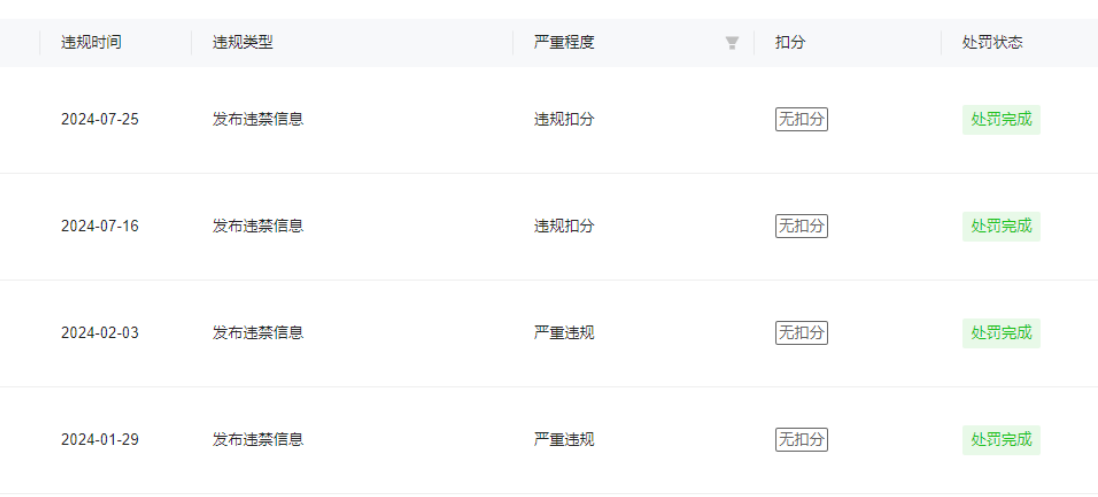Image resolution: width=1098 pixels, height=497 pixels.
Task: Click 无扣分 tag in the 2024-07-16 row
Action: tap(802, 226)
